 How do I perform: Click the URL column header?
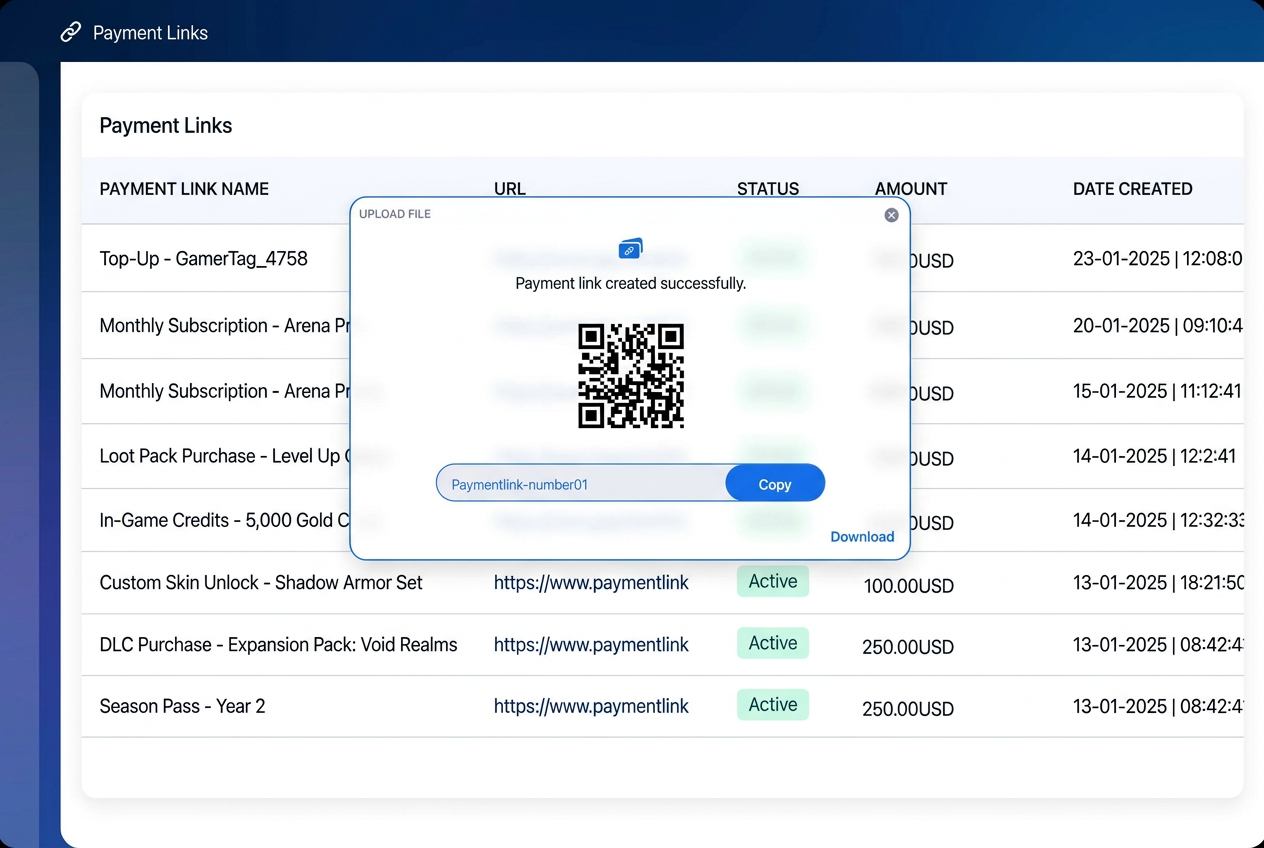509,189
